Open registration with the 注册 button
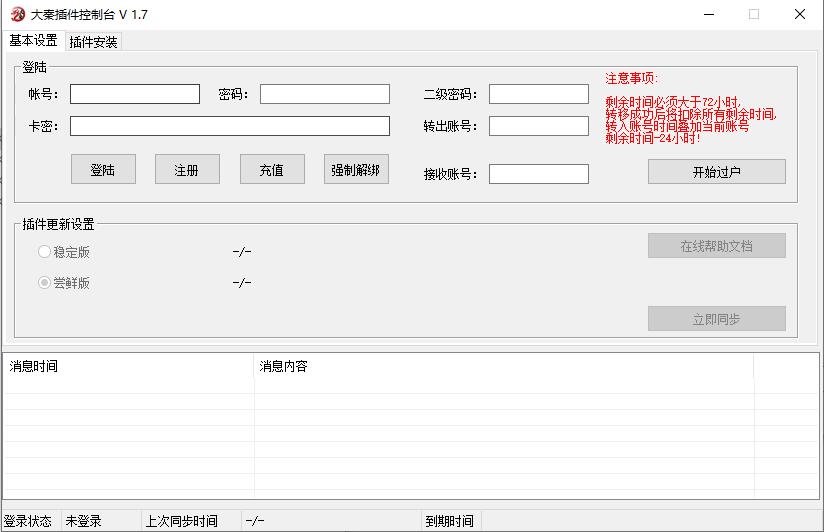This screenshot has height=532, width=824. (187, 169)
